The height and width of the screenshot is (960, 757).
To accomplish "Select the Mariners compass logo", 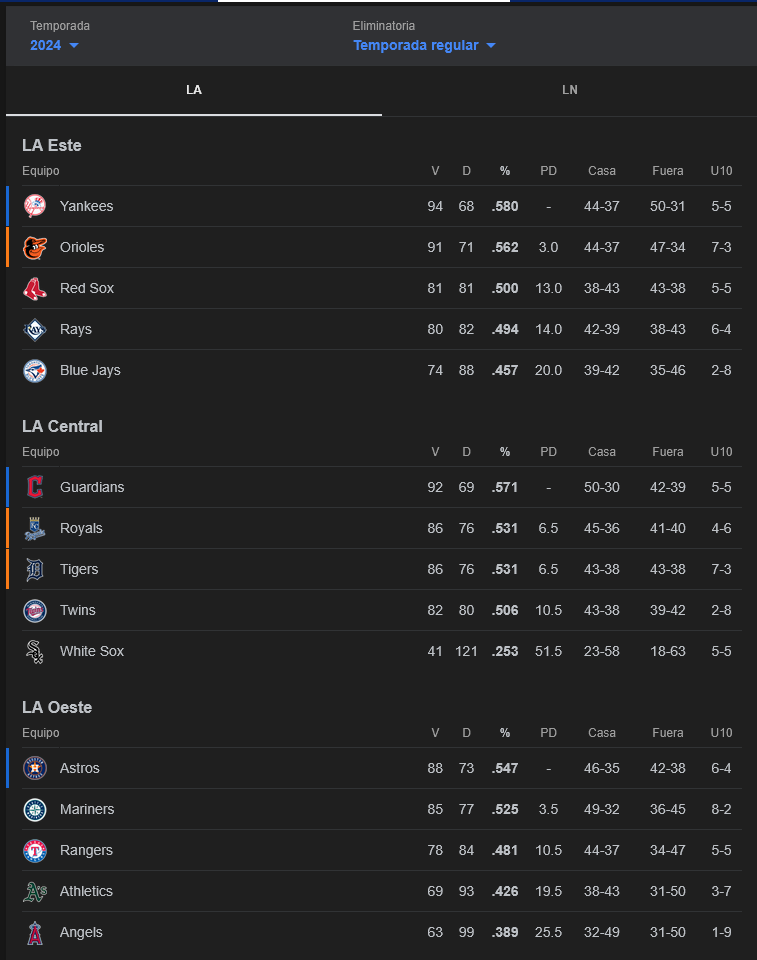I will point(35,809).
